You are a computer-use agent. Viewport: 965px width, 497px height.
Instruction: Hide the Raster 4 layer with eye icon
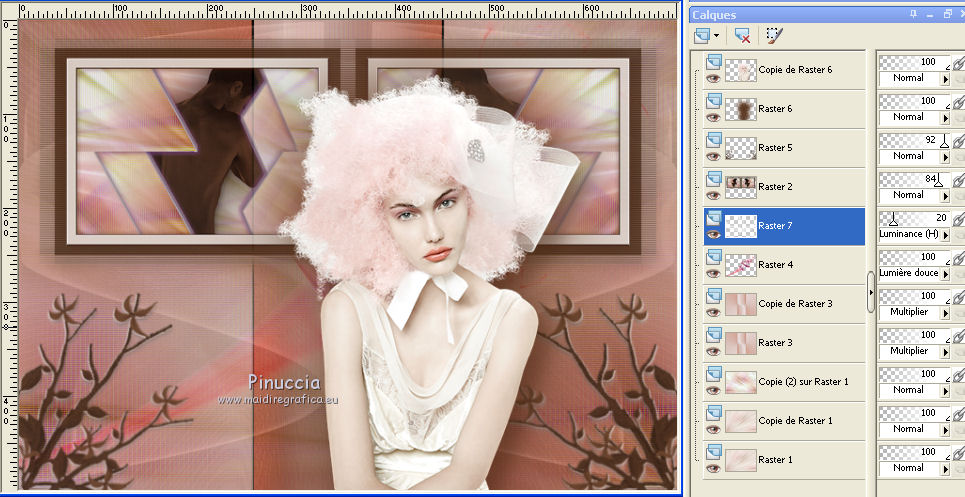[x=713, y=273]
